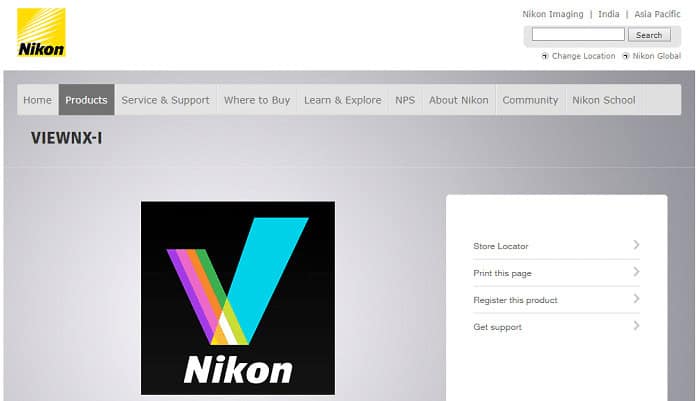Screen dimensions: 700x401
Task: Open the Home menu item
Action: tap(38, 100)
